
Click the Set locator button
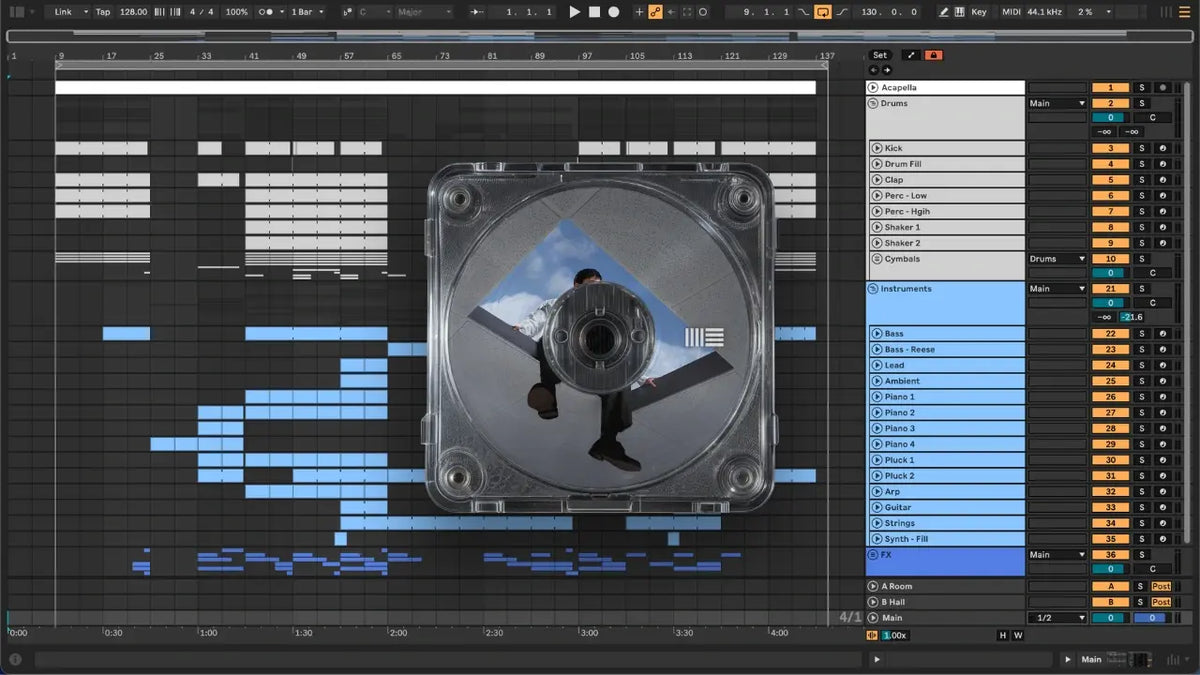(879, 55)
